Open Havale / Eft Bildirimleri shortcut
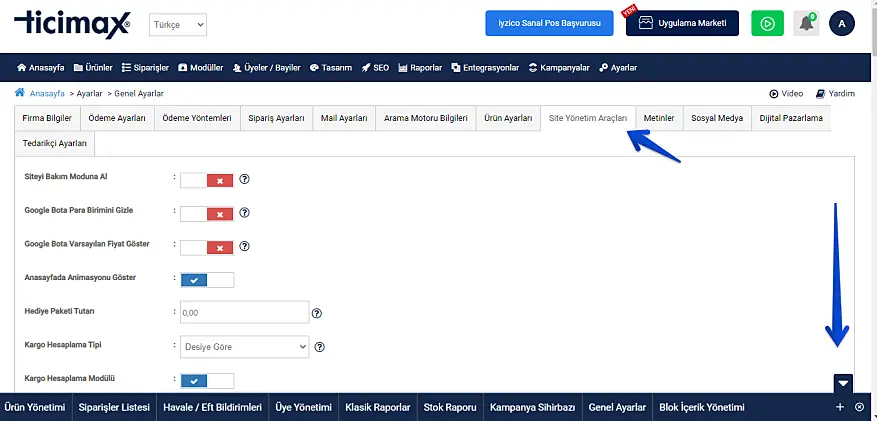The image size is (877, 421). [213, 407]
